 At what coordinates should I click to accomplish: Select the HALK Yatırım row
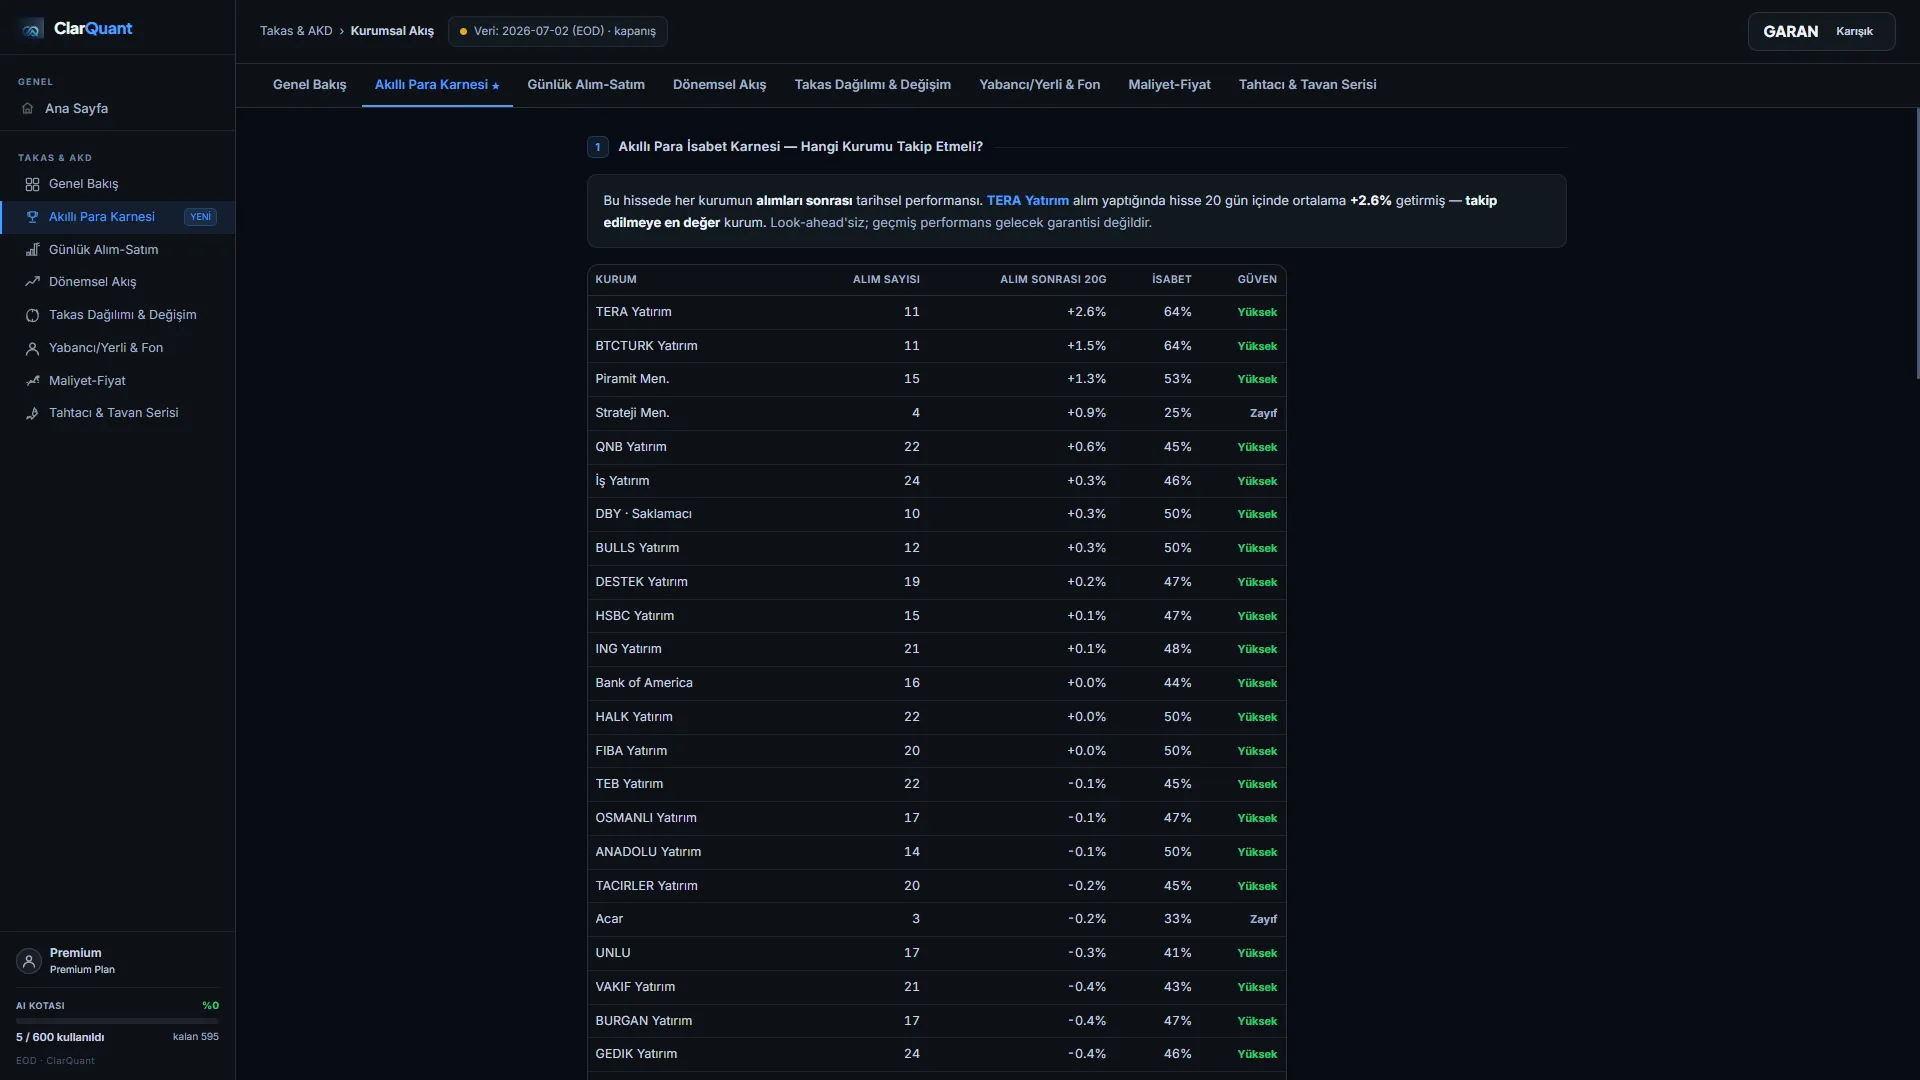(936, 717)
